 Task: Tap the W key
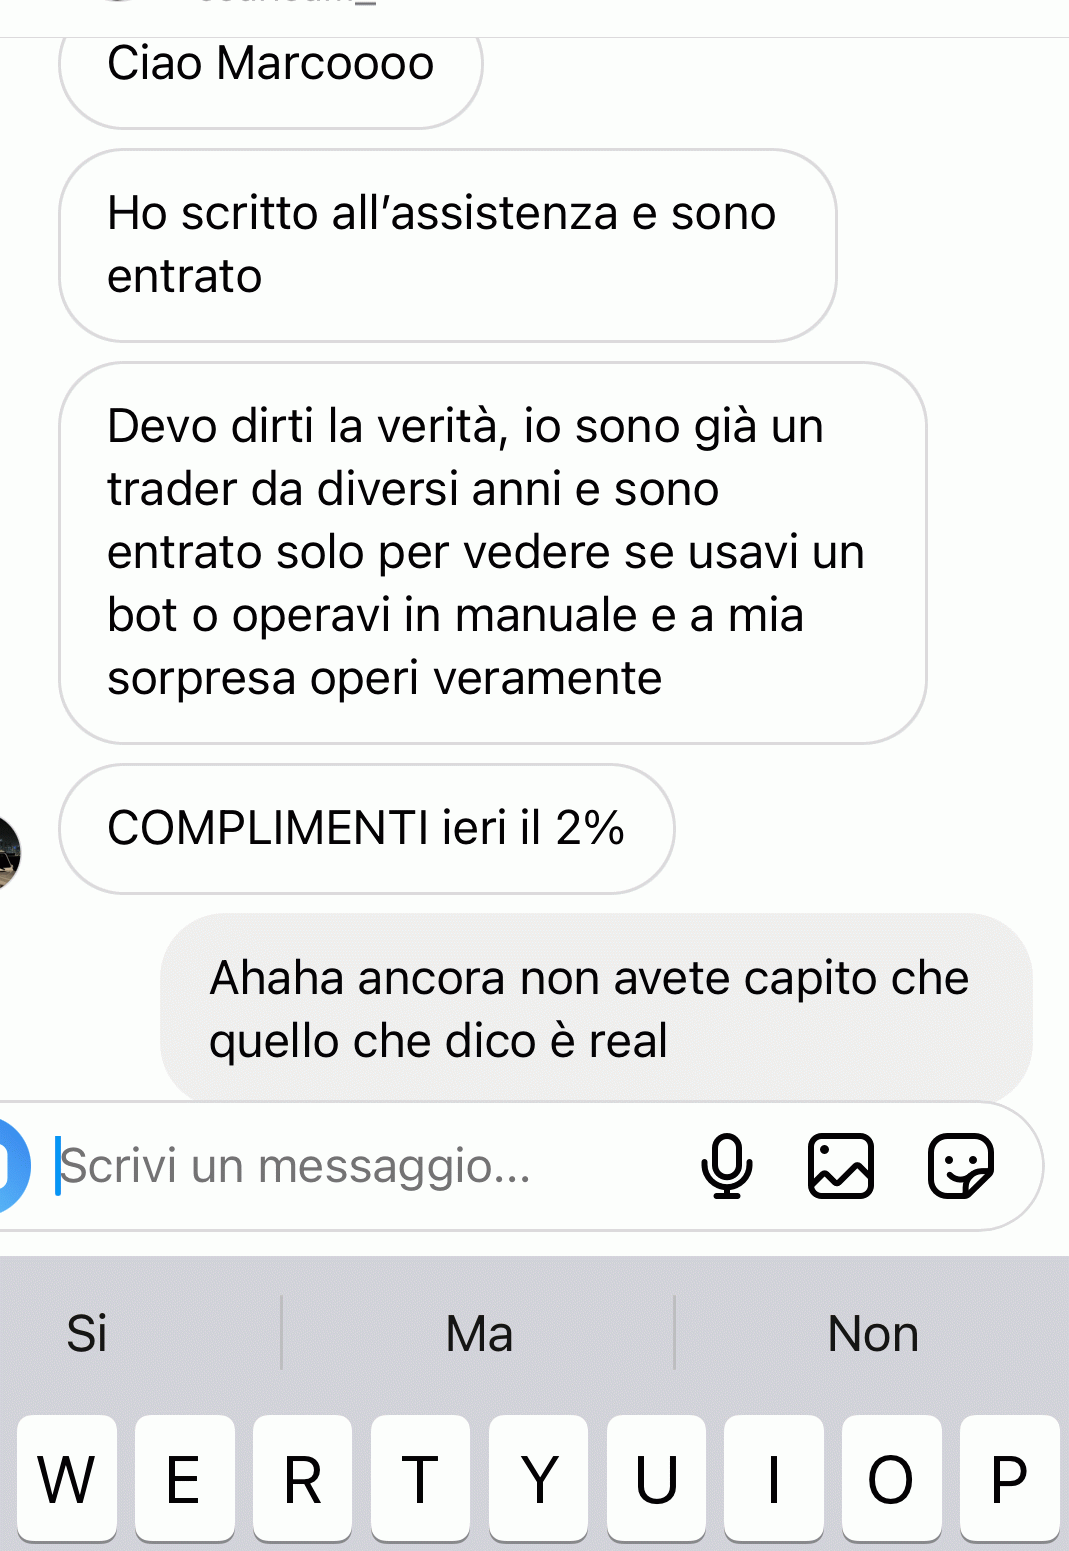[66, 1478]
